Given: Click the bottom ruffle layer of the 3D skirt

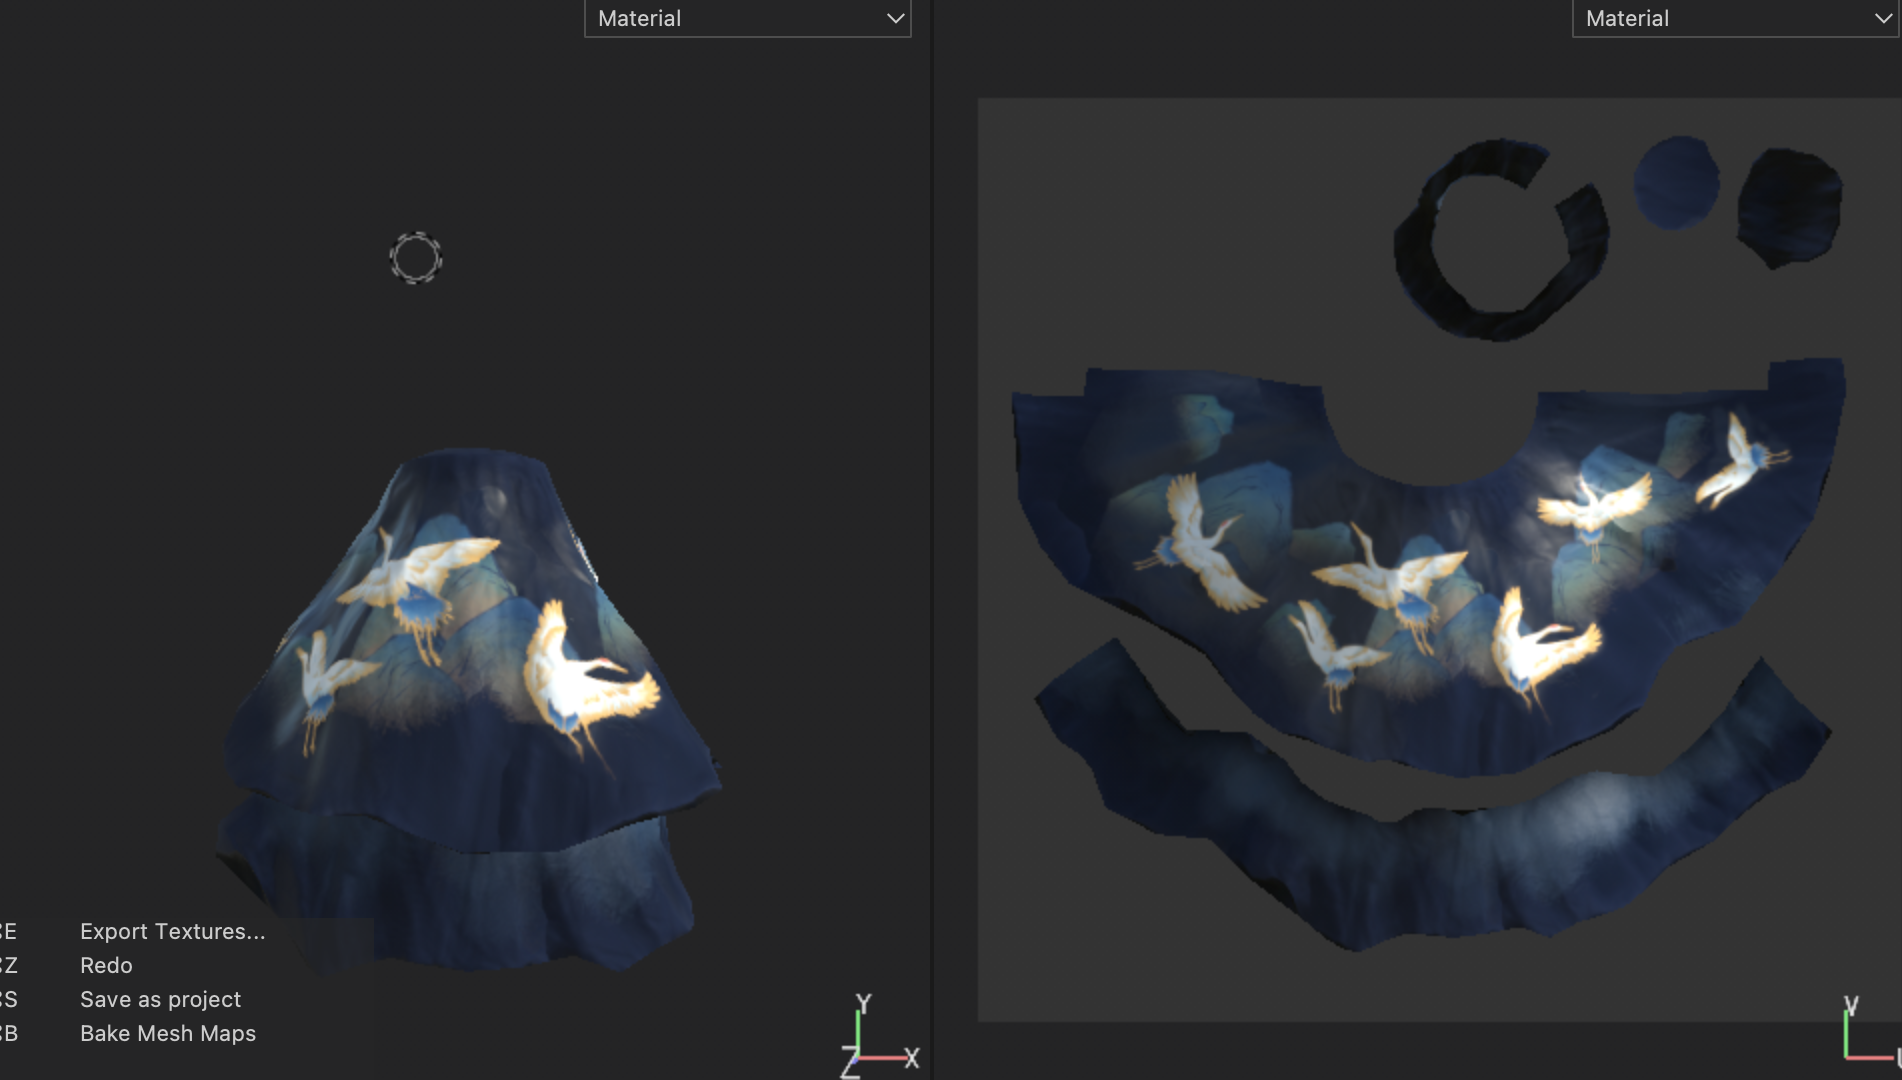Looking at the screenshot, I should pos(450,900).
